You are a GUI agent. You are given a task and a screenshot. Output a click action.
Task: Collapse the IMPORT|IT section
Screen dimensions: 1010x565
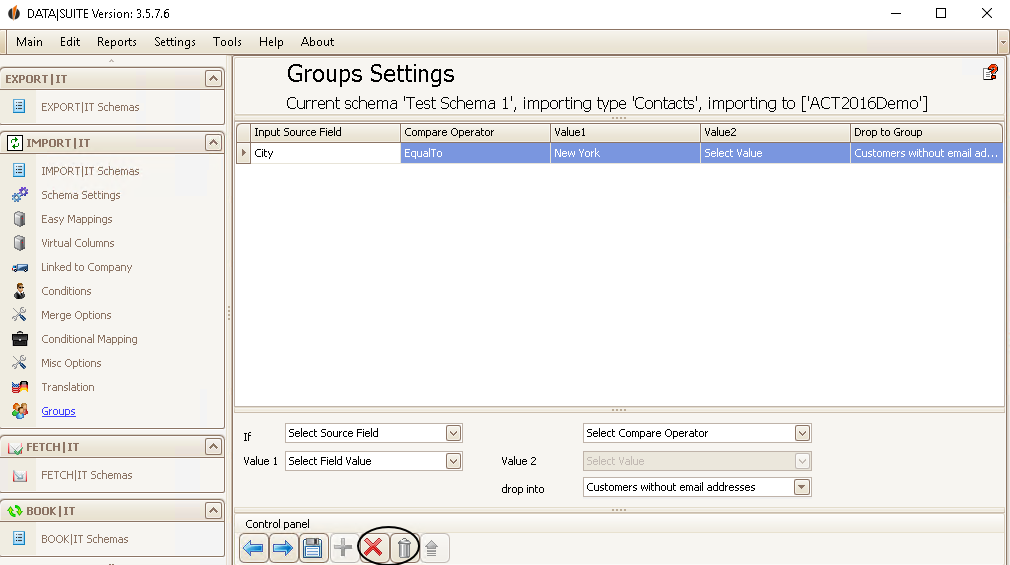213,142
